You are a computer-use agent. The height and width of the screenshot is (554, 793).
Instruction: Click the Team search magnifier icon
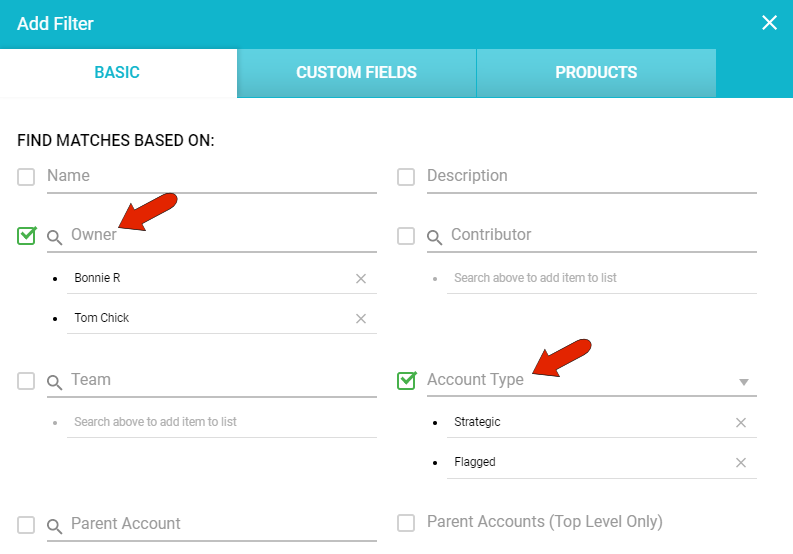[x=55, y=382]
